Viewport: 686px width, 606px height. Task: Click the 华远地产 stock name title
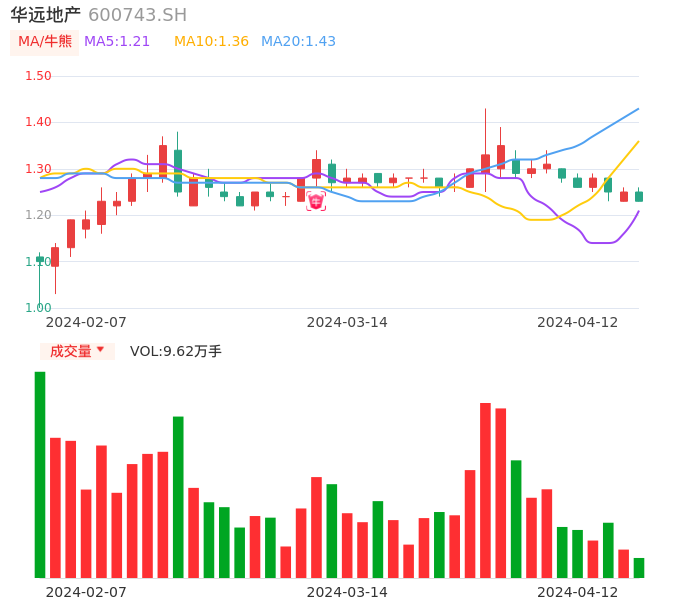click(x=46, y=15)
